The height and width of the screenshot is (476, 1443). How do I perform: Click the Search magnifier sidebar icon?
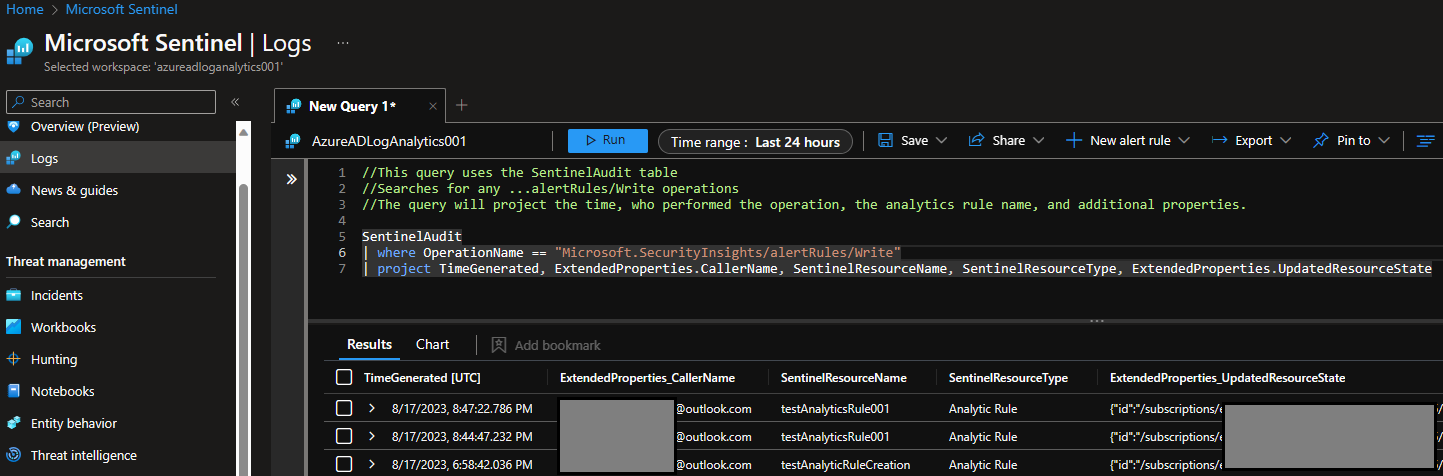click(x=14, y=222)
